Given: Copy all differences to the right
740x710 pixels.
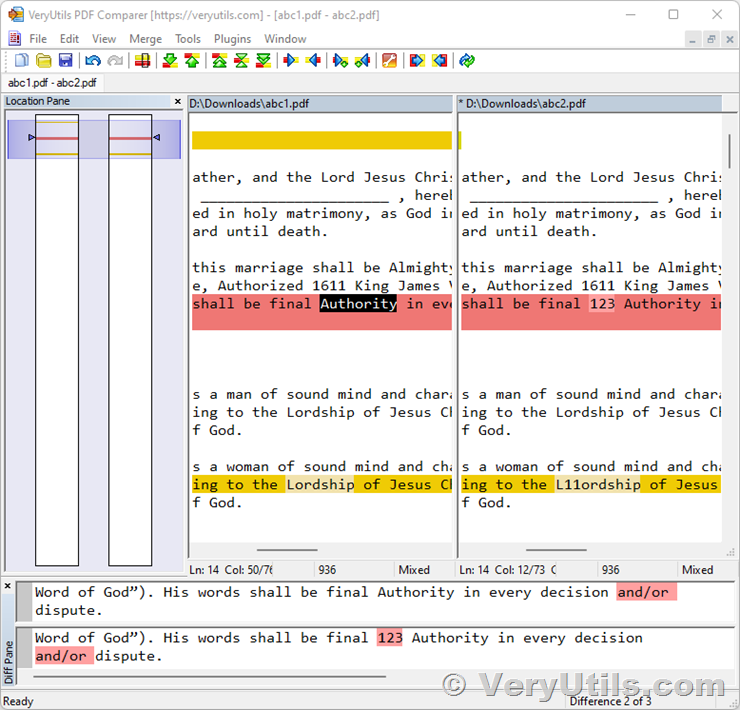Looking at the screenshot, I should click(417, 60).
